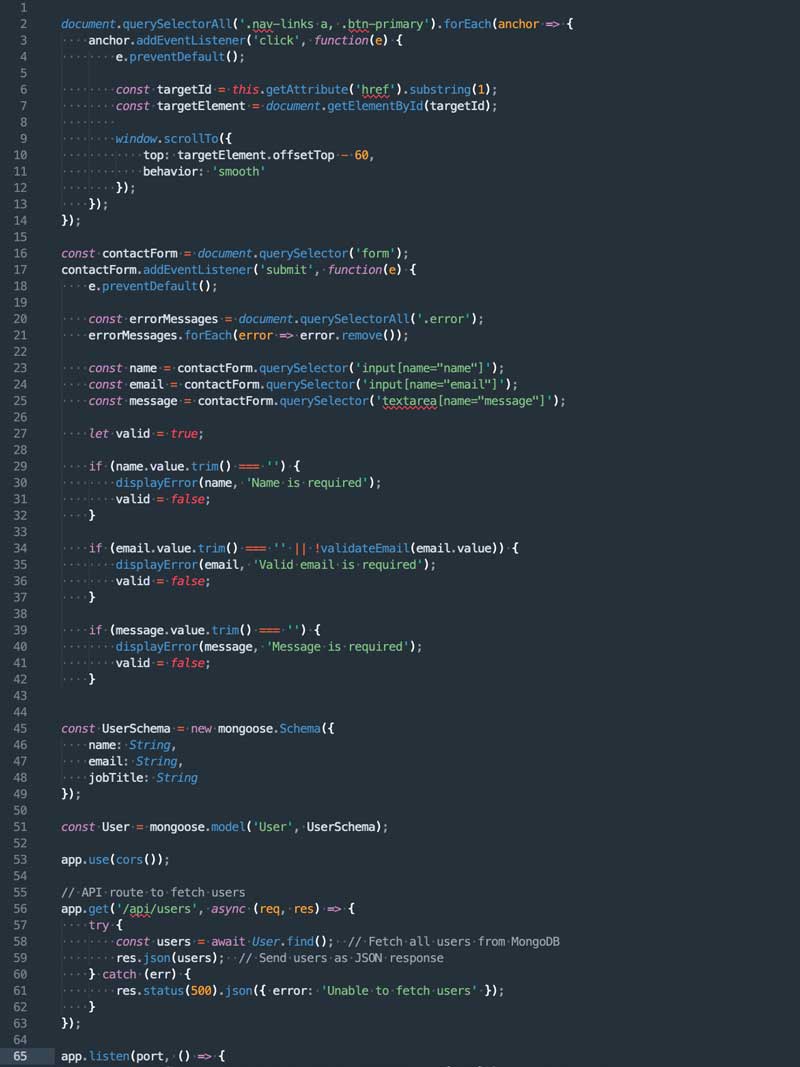Screen dimensions: 800x1067
Task: Click the 'input[name="name"]' selector on line 23
Action: tap(422, 368)
